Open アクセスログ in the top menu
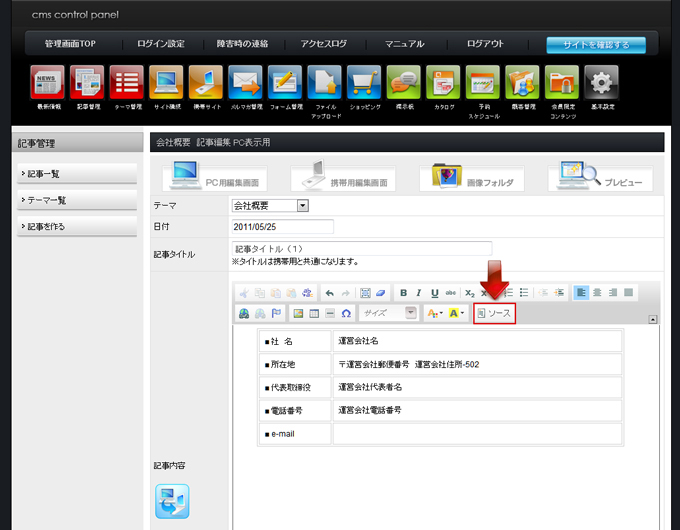 click(323, 45)
